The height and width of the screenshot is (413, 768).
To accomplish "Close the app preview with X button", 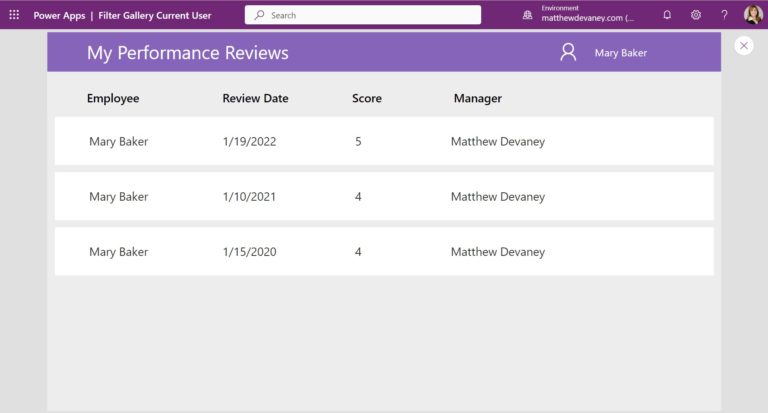I will click(743, 45).
